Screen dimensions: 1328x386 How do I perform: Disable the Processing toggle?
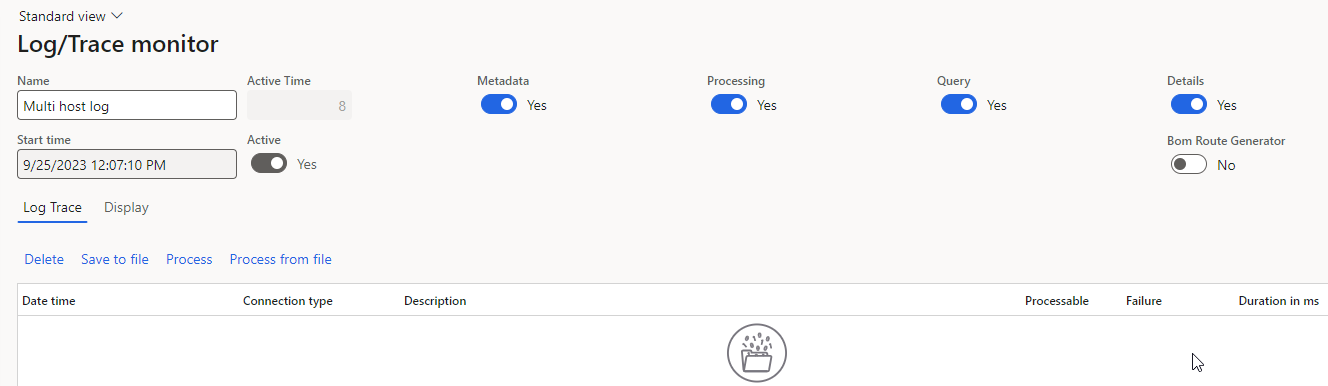pyautogui.click(x=729, y=104)
